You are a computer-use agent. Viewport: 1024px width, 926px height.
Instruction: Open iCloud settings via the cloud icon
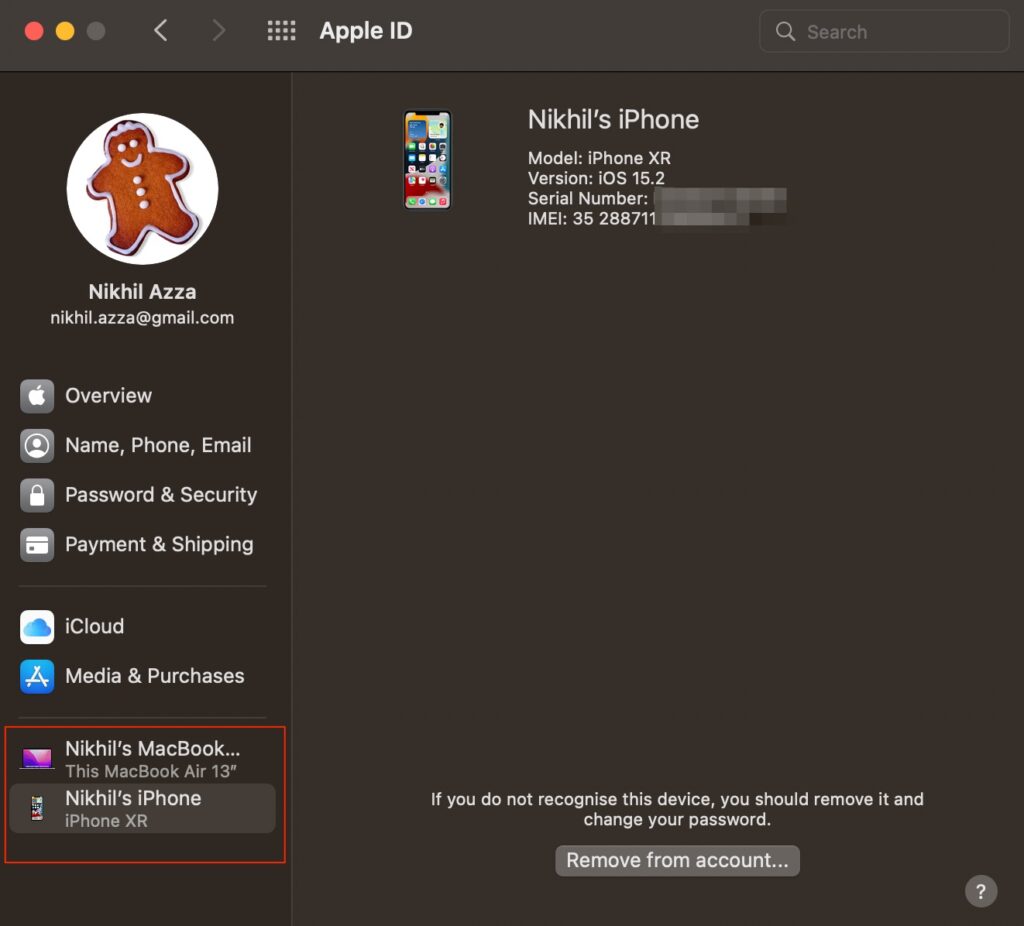click(x=36, y=627)
